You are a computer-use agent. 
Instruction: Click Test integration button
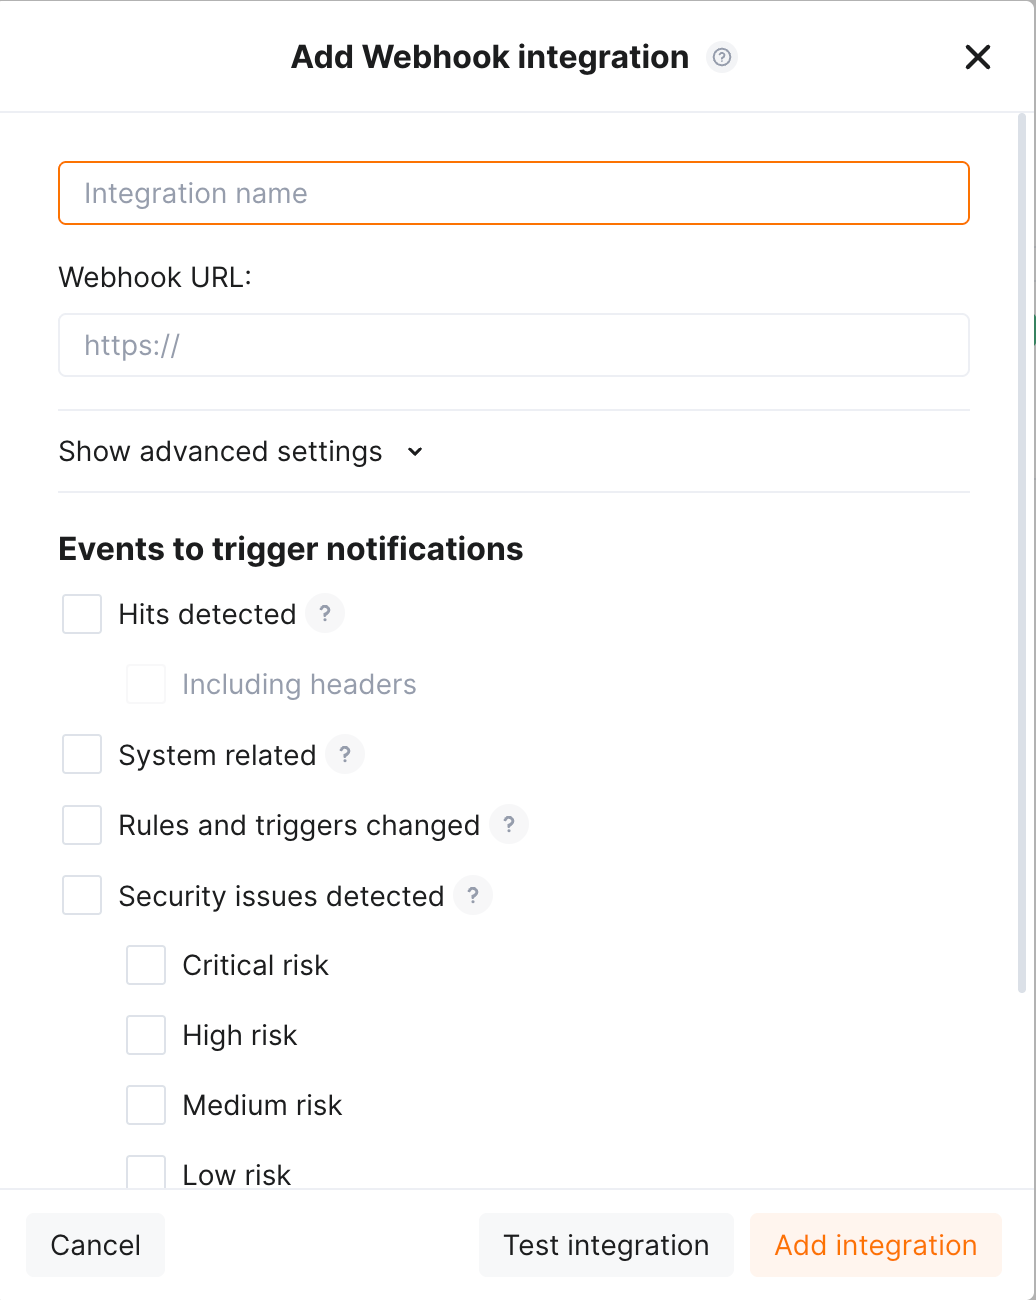pos(606,1246)
